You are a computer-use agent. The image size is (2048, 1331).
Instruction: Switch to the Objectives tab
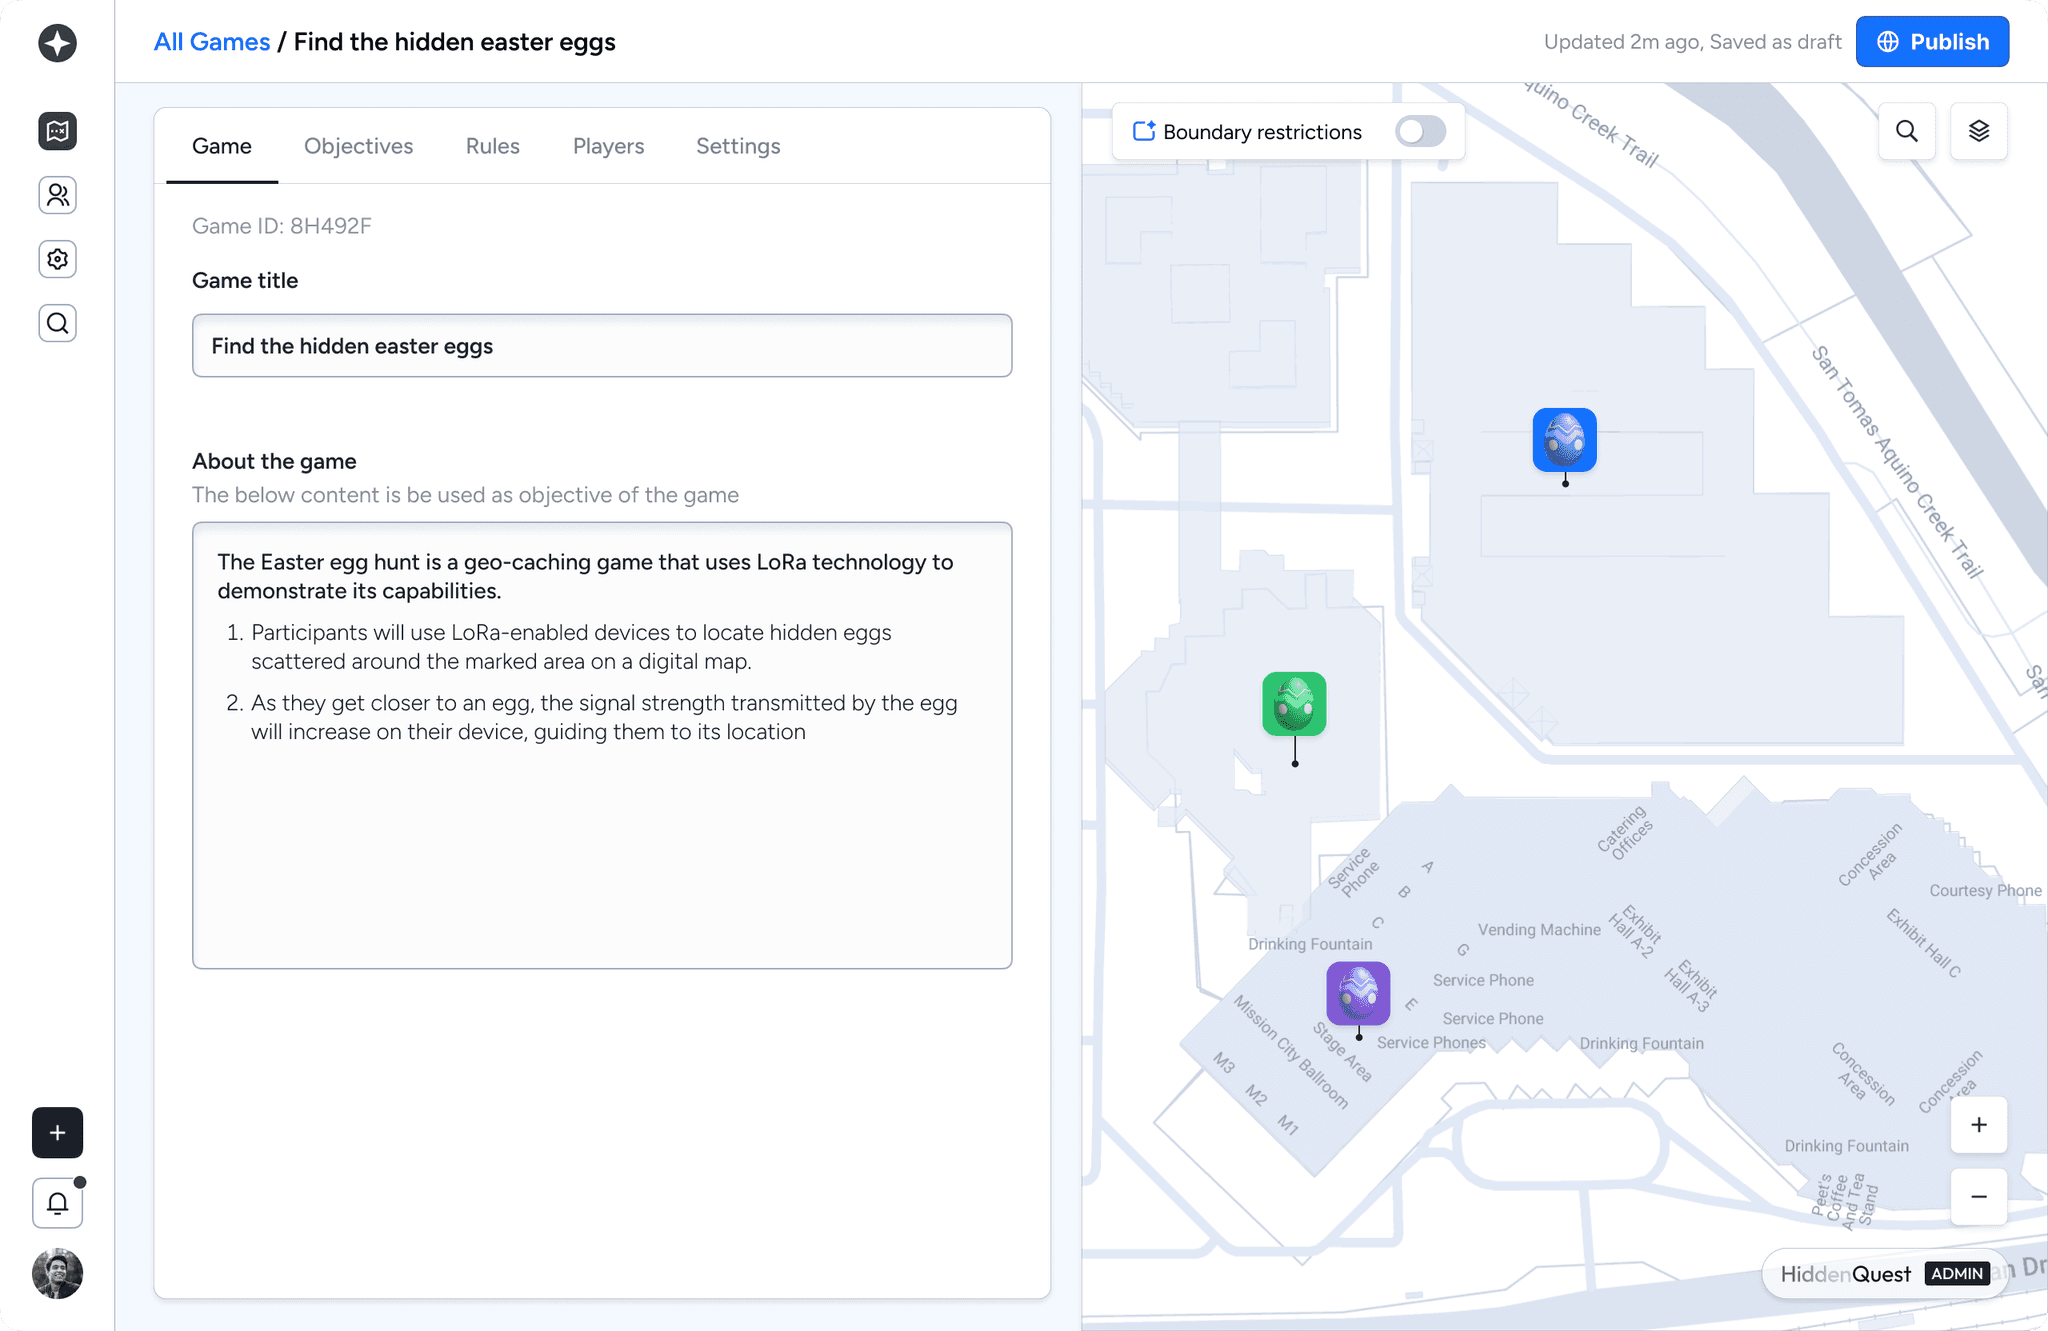[358, 146]
